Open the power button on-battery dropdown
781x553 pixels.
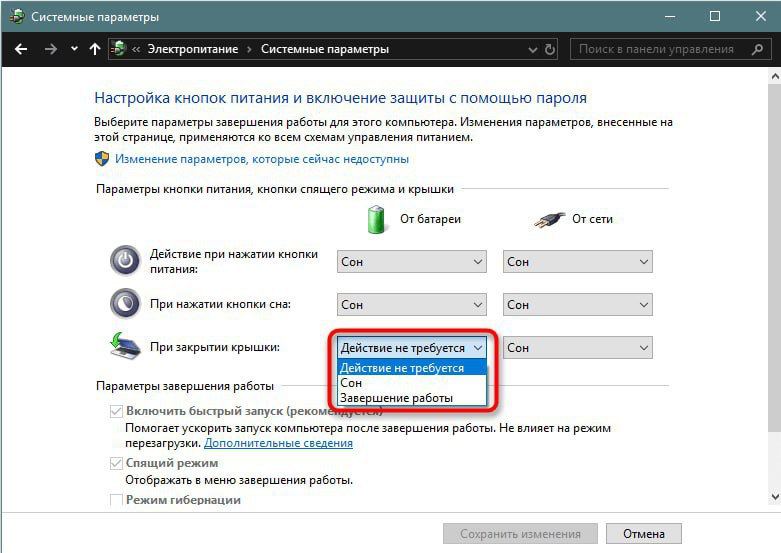(411, 262)
